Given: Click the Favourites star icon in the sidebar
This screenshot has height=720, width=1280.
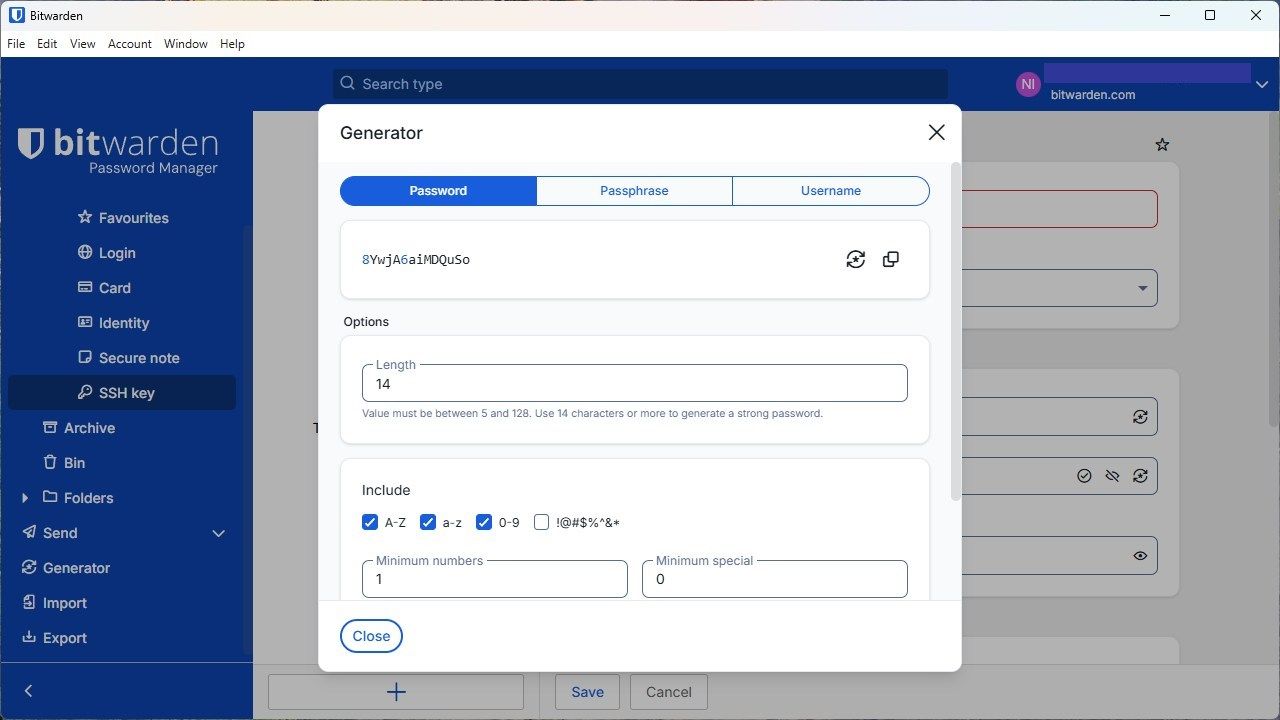Looking at the screenshot, I should 85,217.
